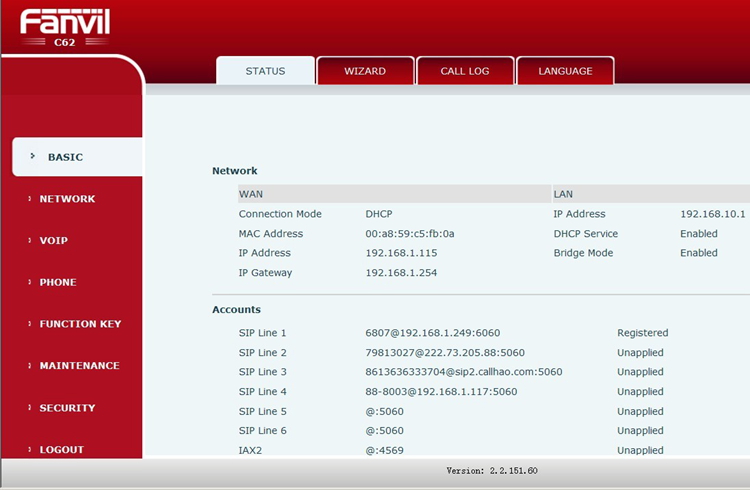The height and width of the screenshot is (490, 750).
Task: Click the WAN MAC address value
Action: coord(409,234)
